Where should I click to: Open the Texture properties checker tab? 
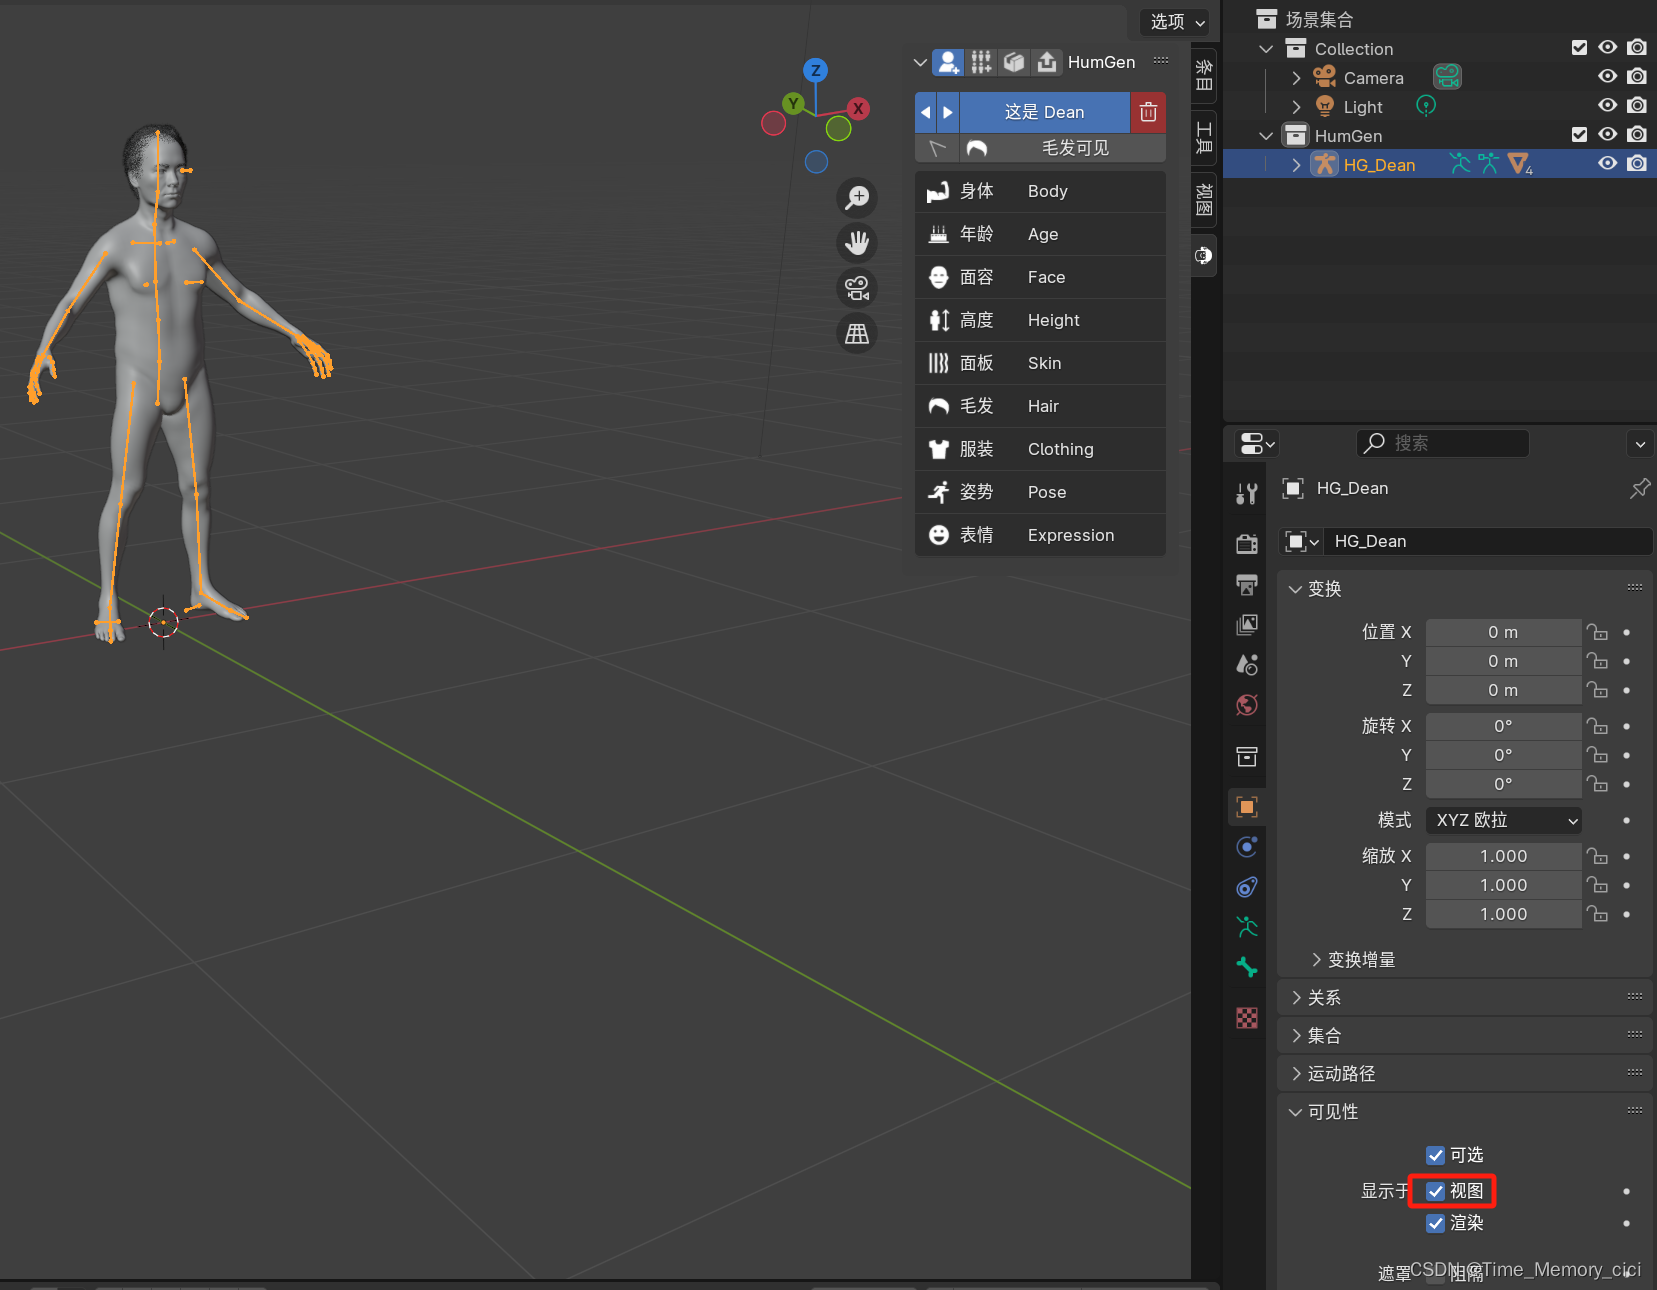(x=1247, y=1018)
